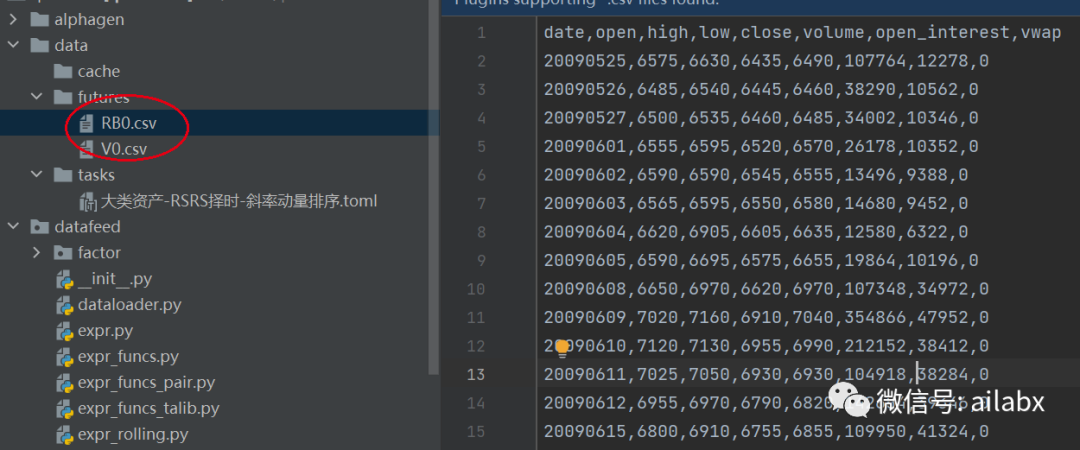
Task: Click the row starting with 20090604
Action: pyautogui.click(x=756, y=232)
